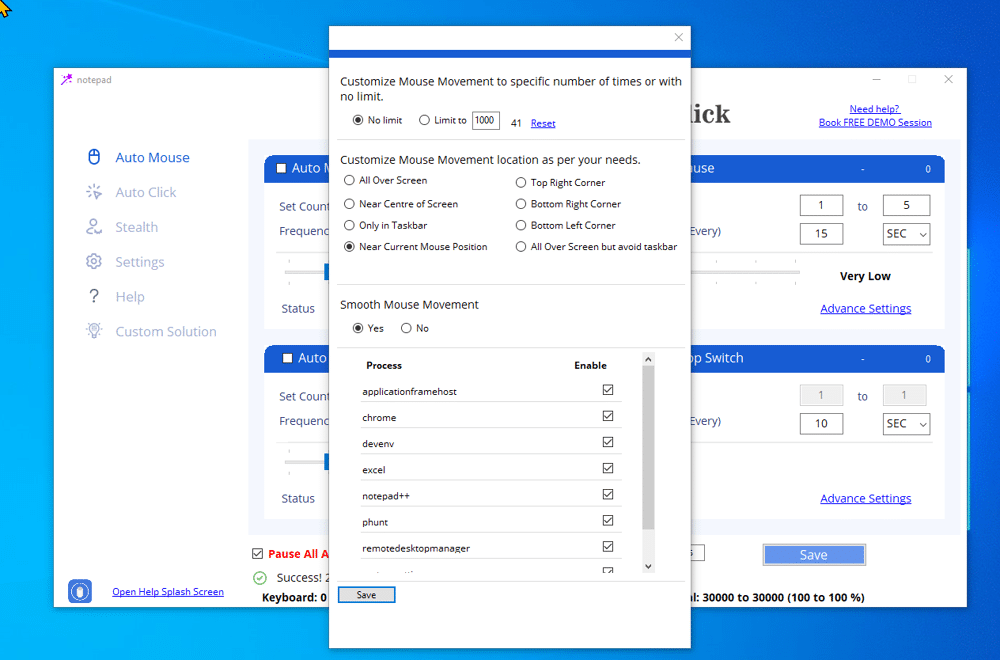Choose No for Smooth Mouse Movement

pyautogui.click(x=406, y=328)
